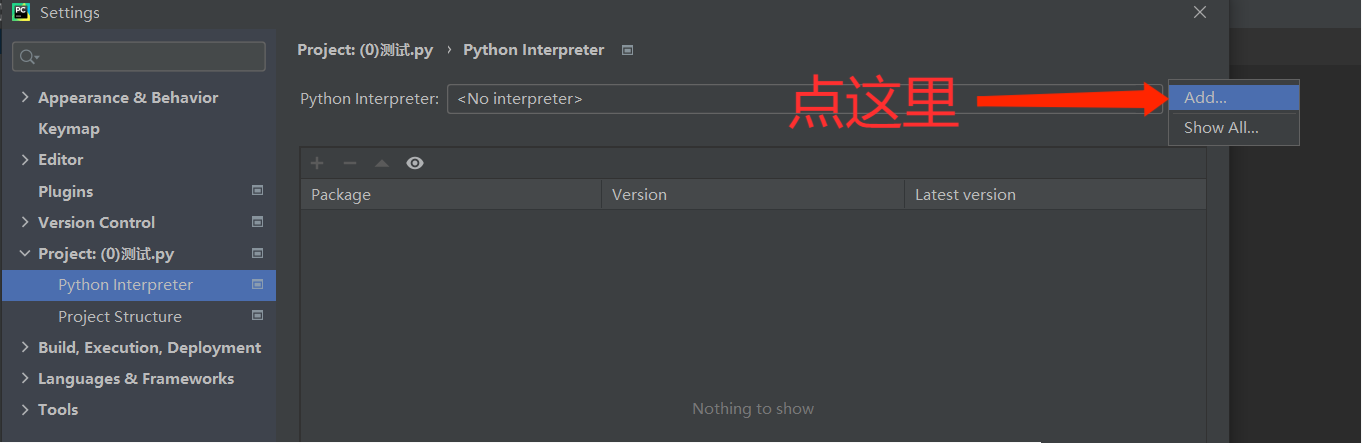Expand the Editor settings section
The height and width of the screenshot is (443, 1362).
(25, 160)
